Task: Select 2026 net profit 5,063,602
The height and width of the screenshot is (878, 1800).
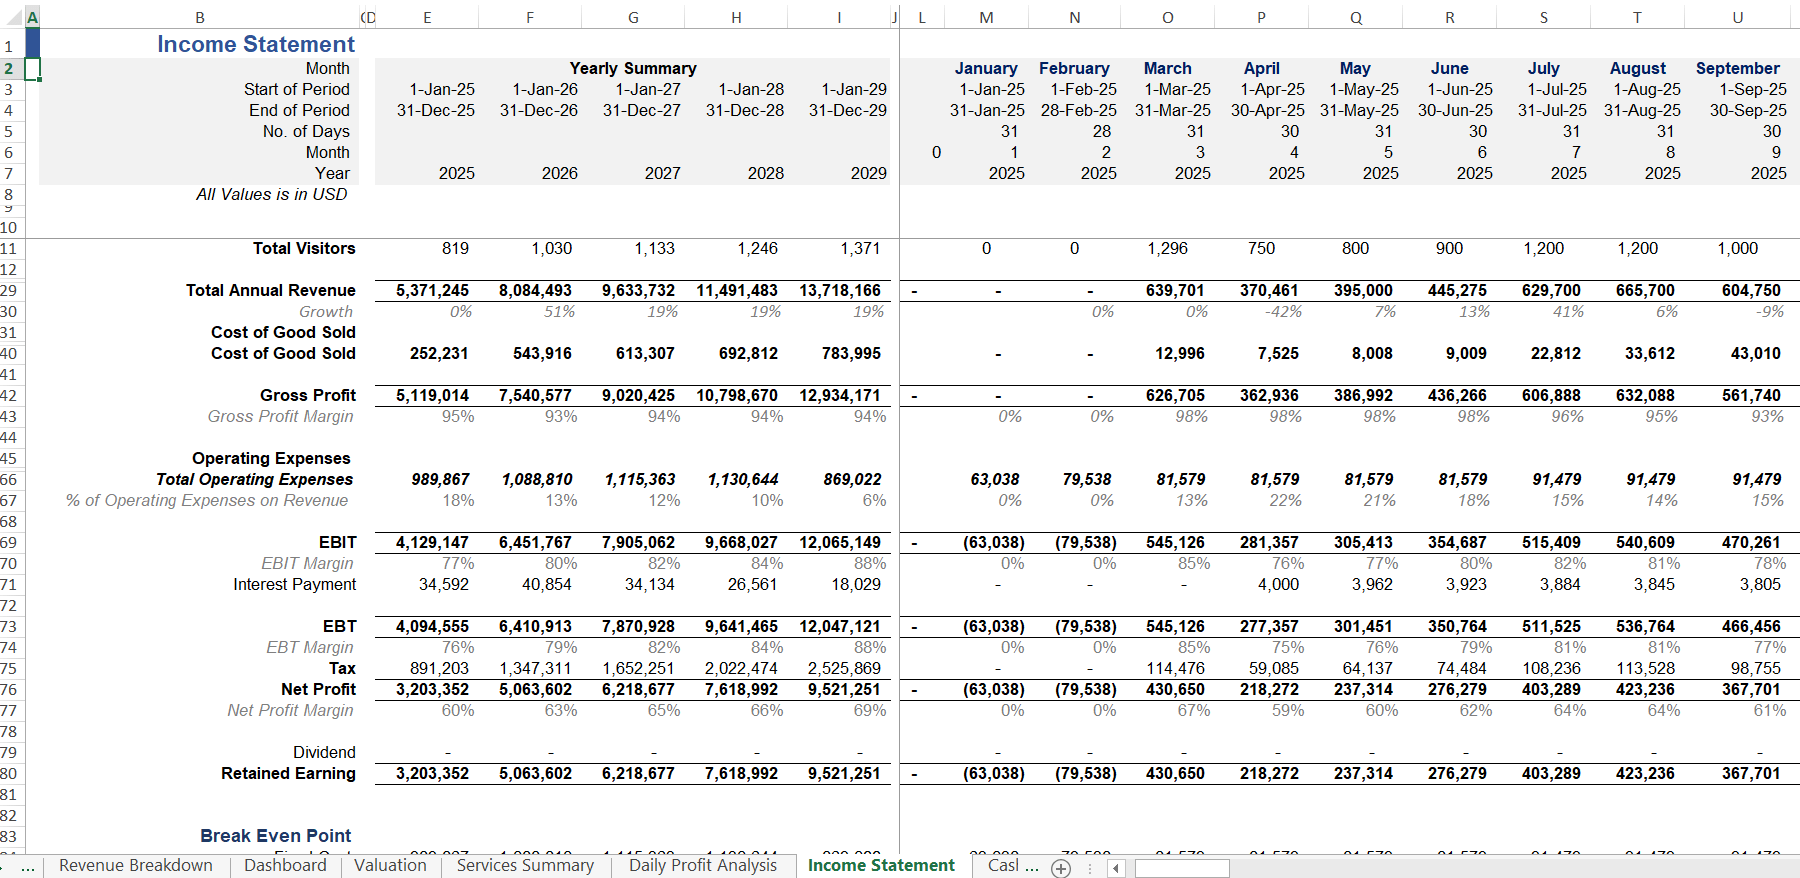Action: click(536, 689)
